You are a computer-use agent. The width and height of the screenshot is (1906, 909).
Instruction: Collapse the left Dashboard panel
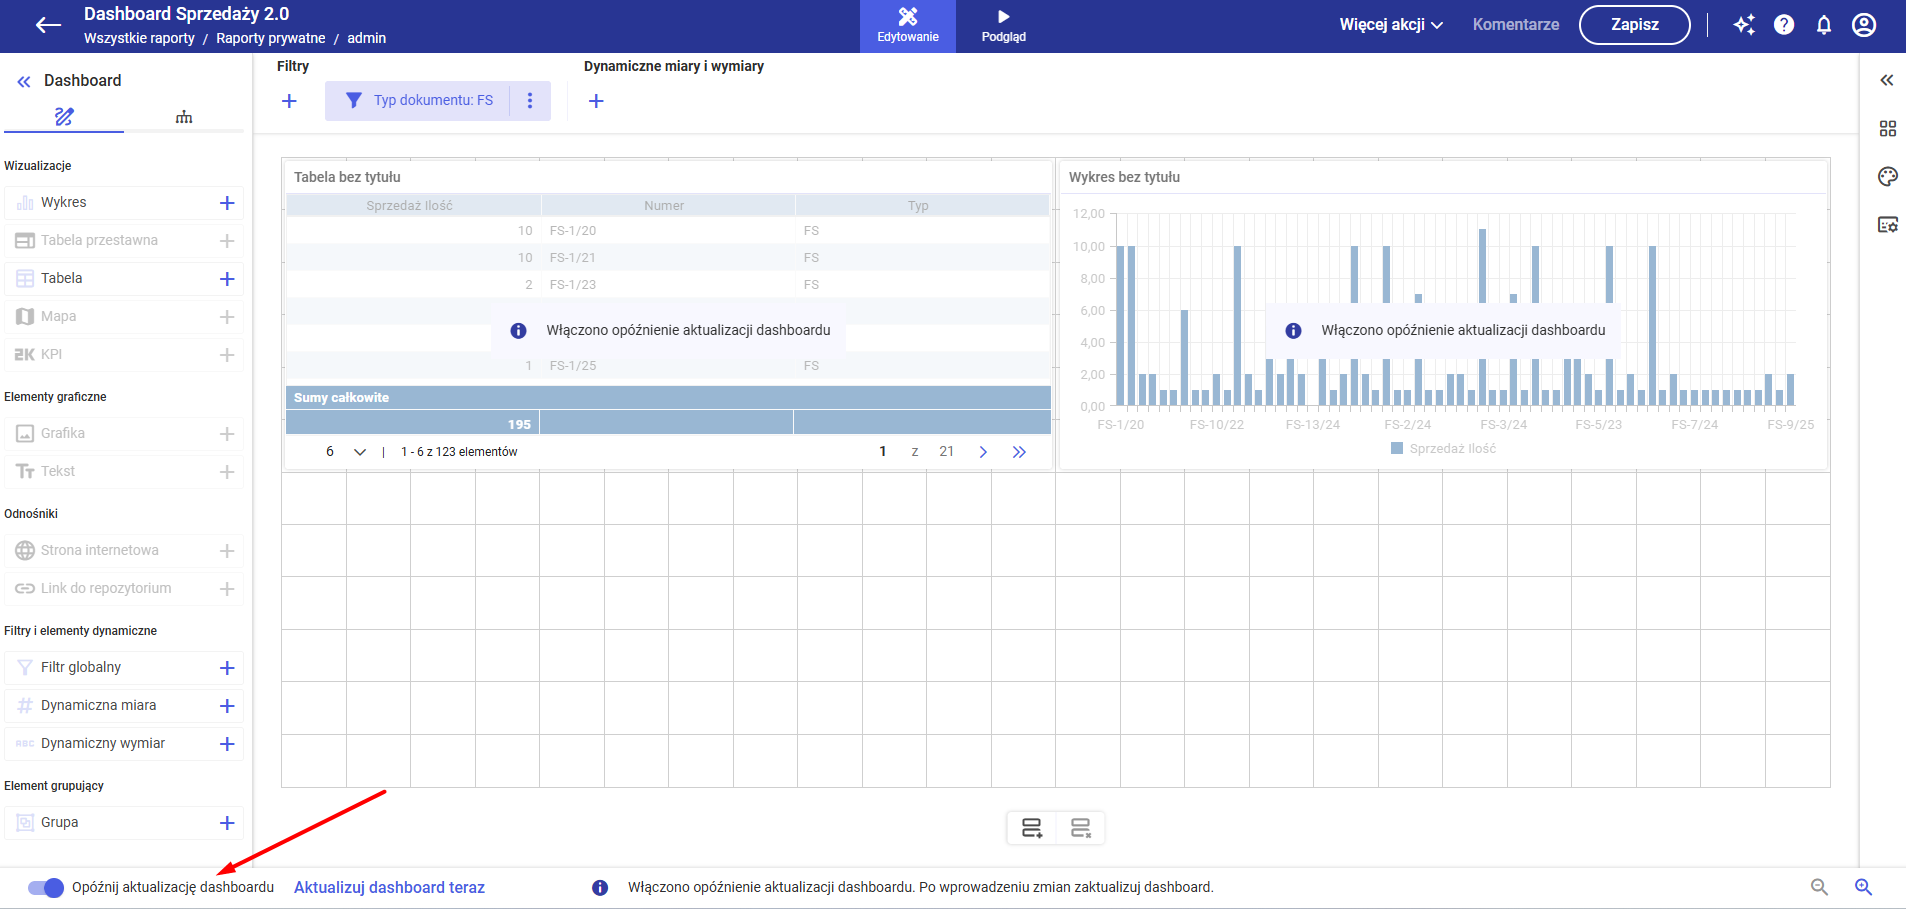(24, 82)
